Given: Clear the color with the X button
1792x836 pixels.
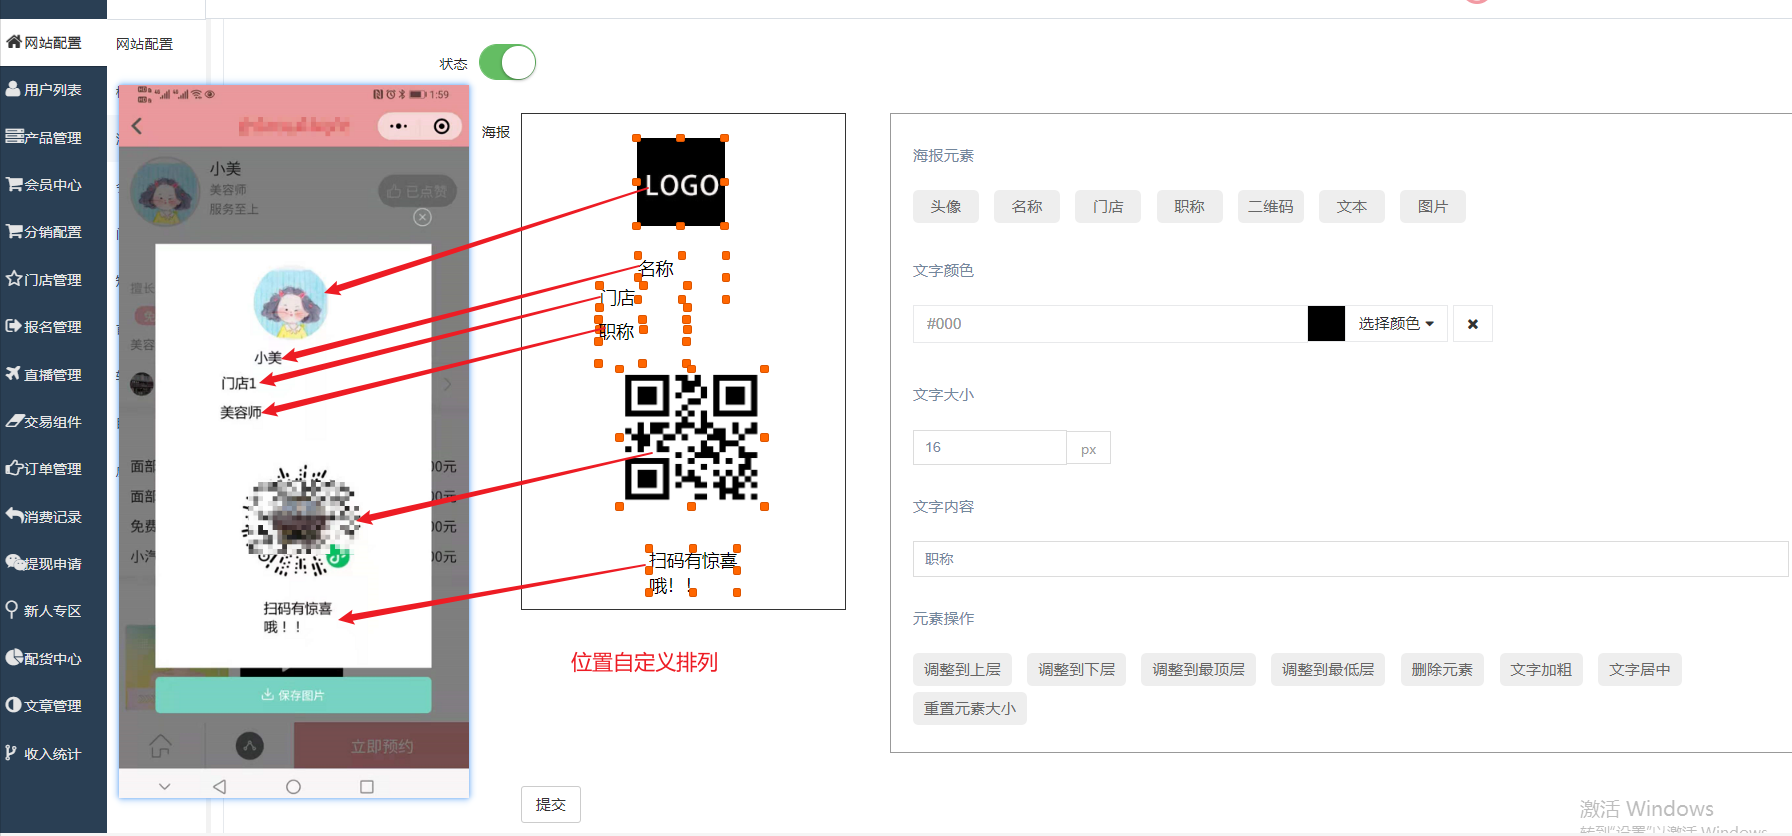Looking at the screenshot, I should [x=1473, y=324].
